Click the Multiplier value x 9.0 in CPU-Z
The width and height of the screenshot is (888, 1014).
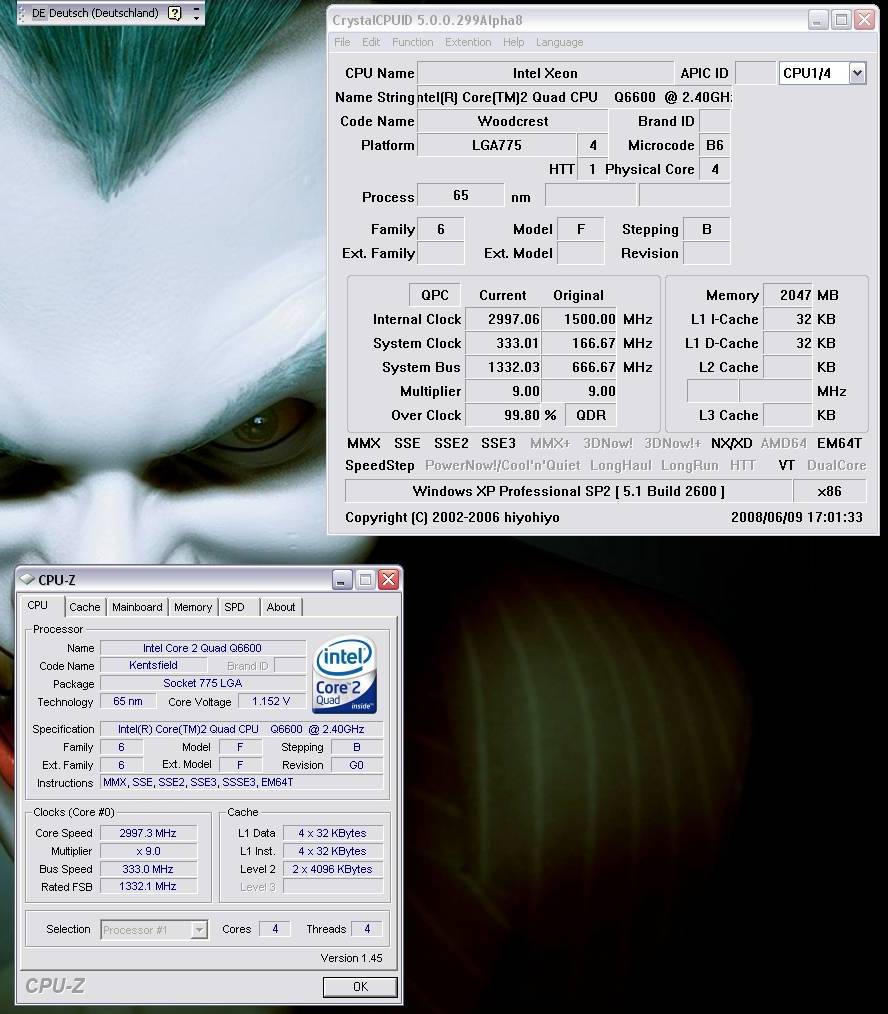[x=147, y=851]
